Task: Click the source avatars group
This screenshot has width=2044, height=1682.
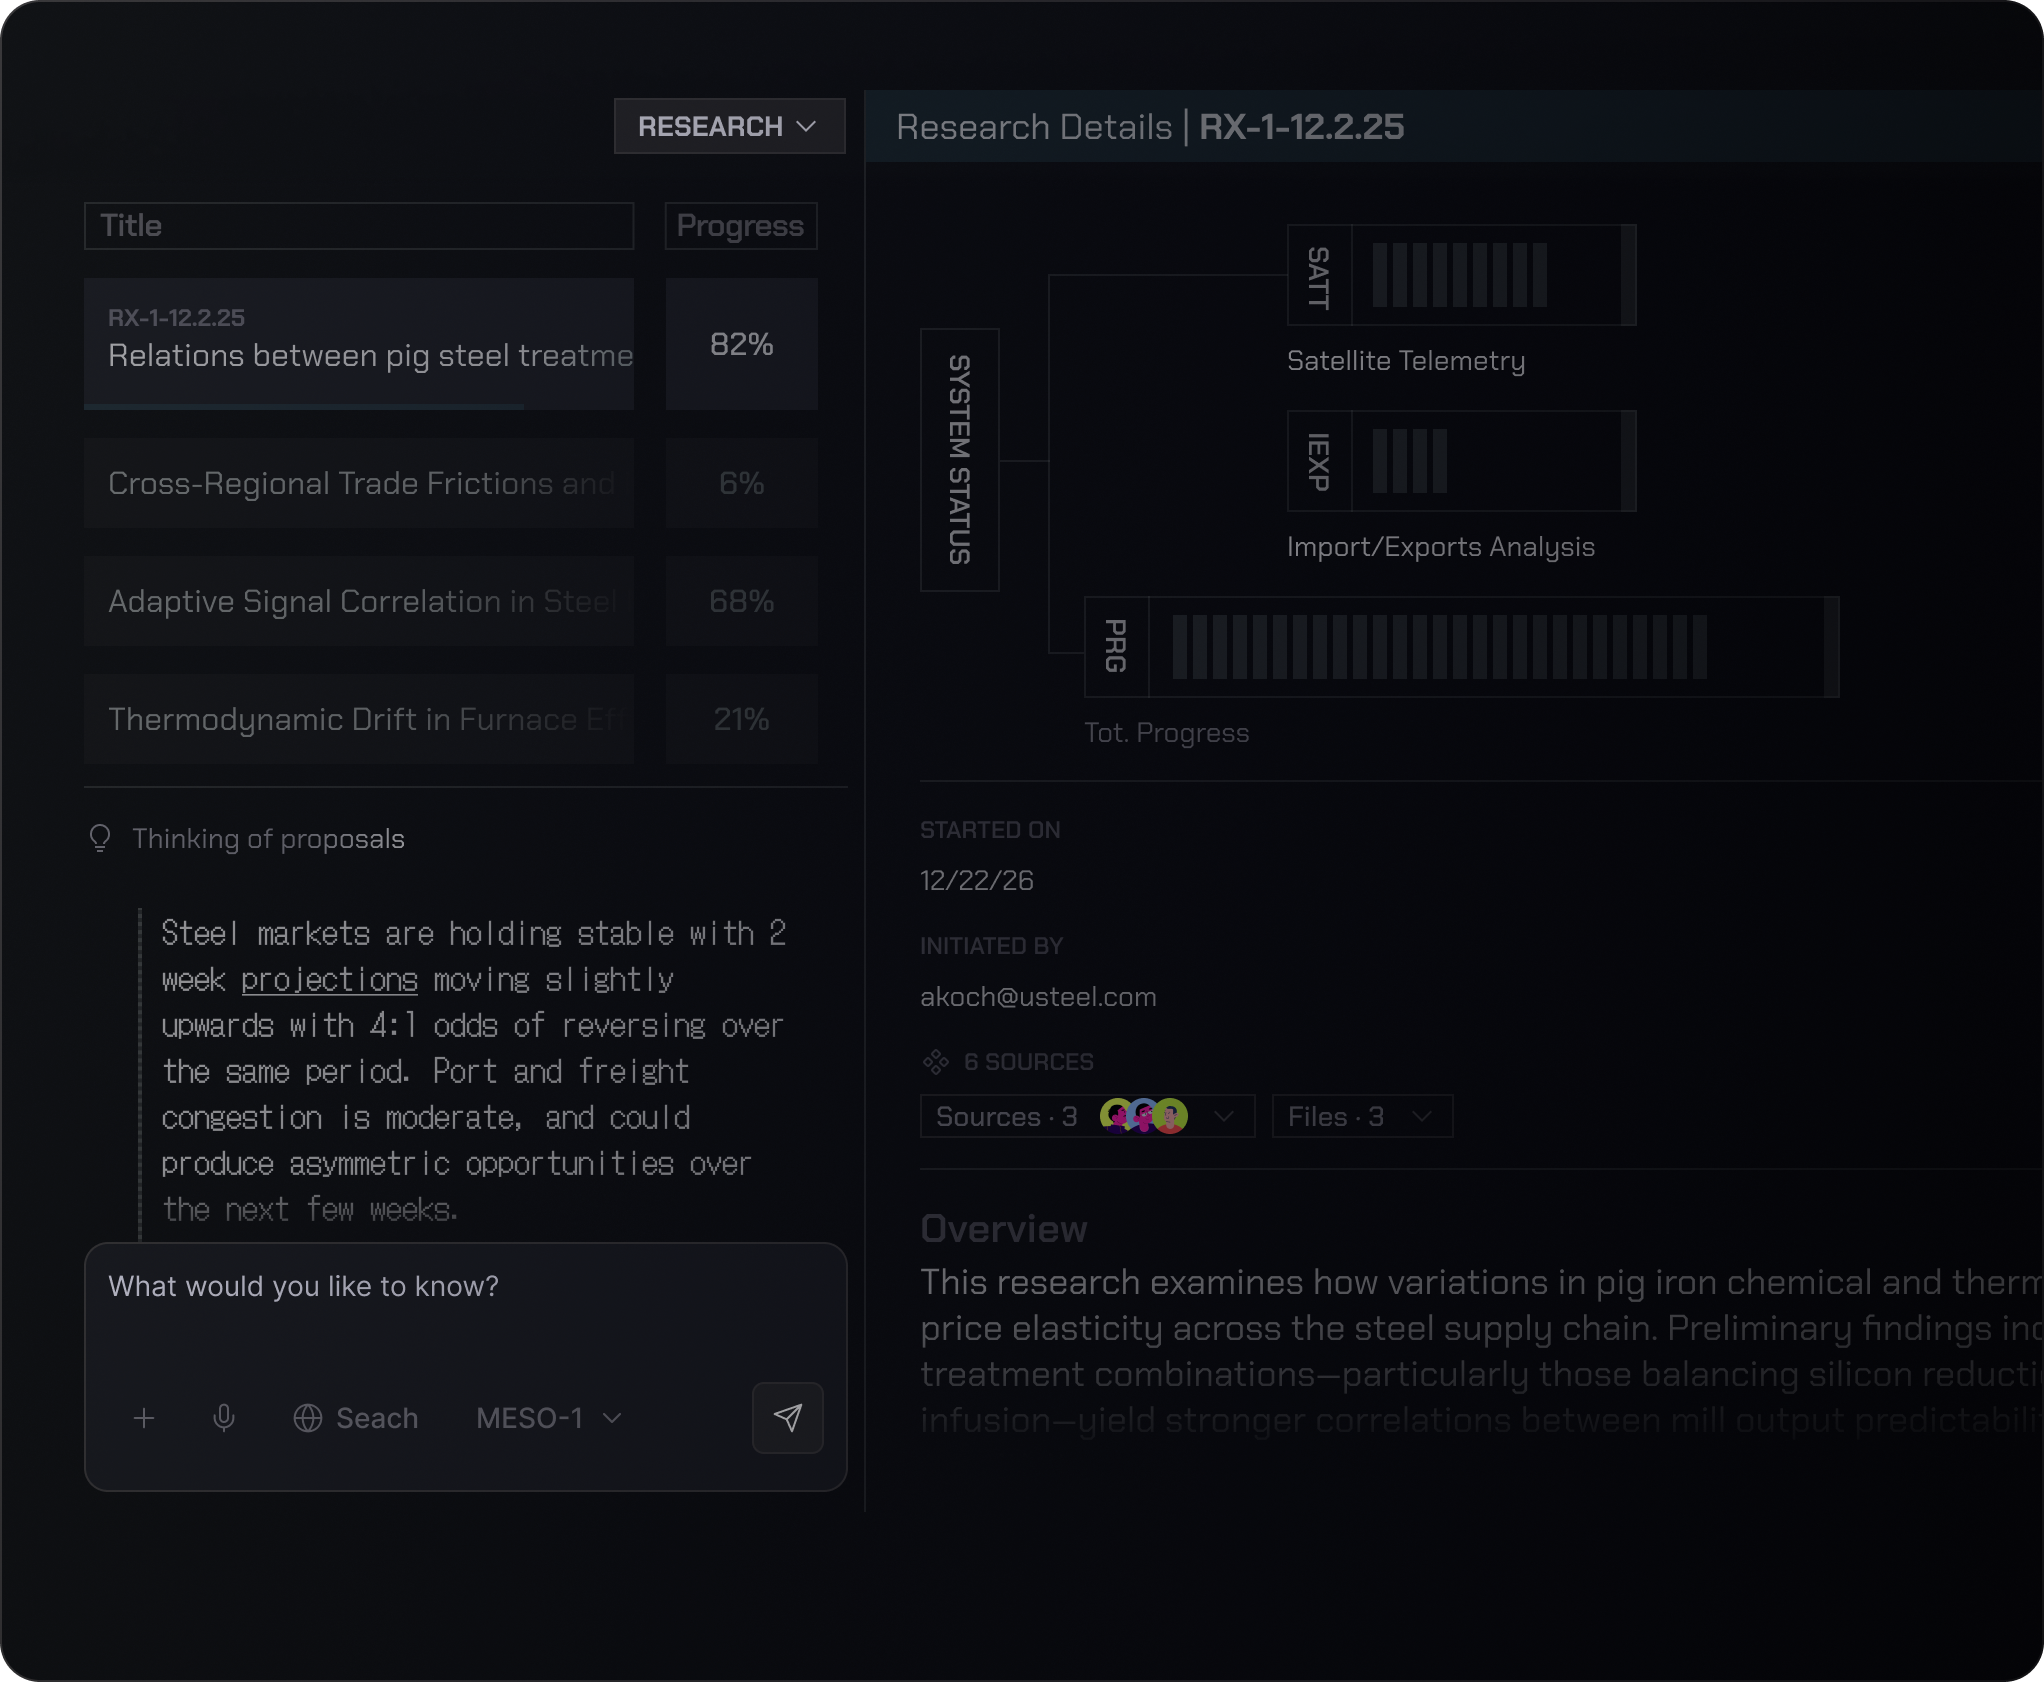Action: (x=1143, y=1116)
